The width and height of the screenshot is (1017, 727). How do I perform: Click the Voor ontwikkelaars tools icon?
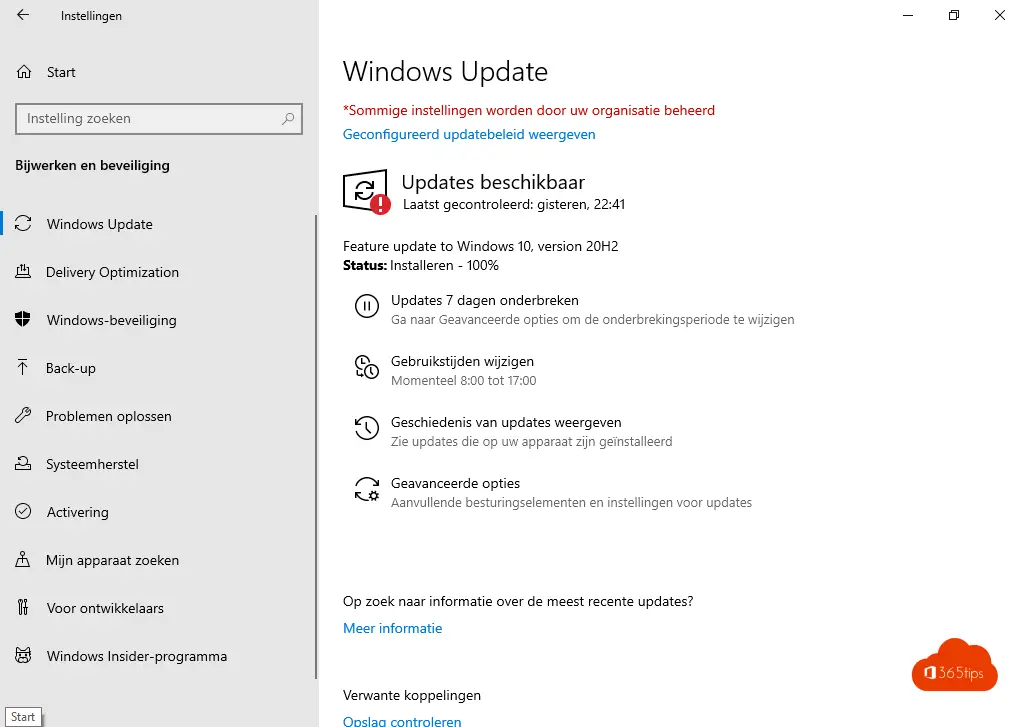(23, 608)
